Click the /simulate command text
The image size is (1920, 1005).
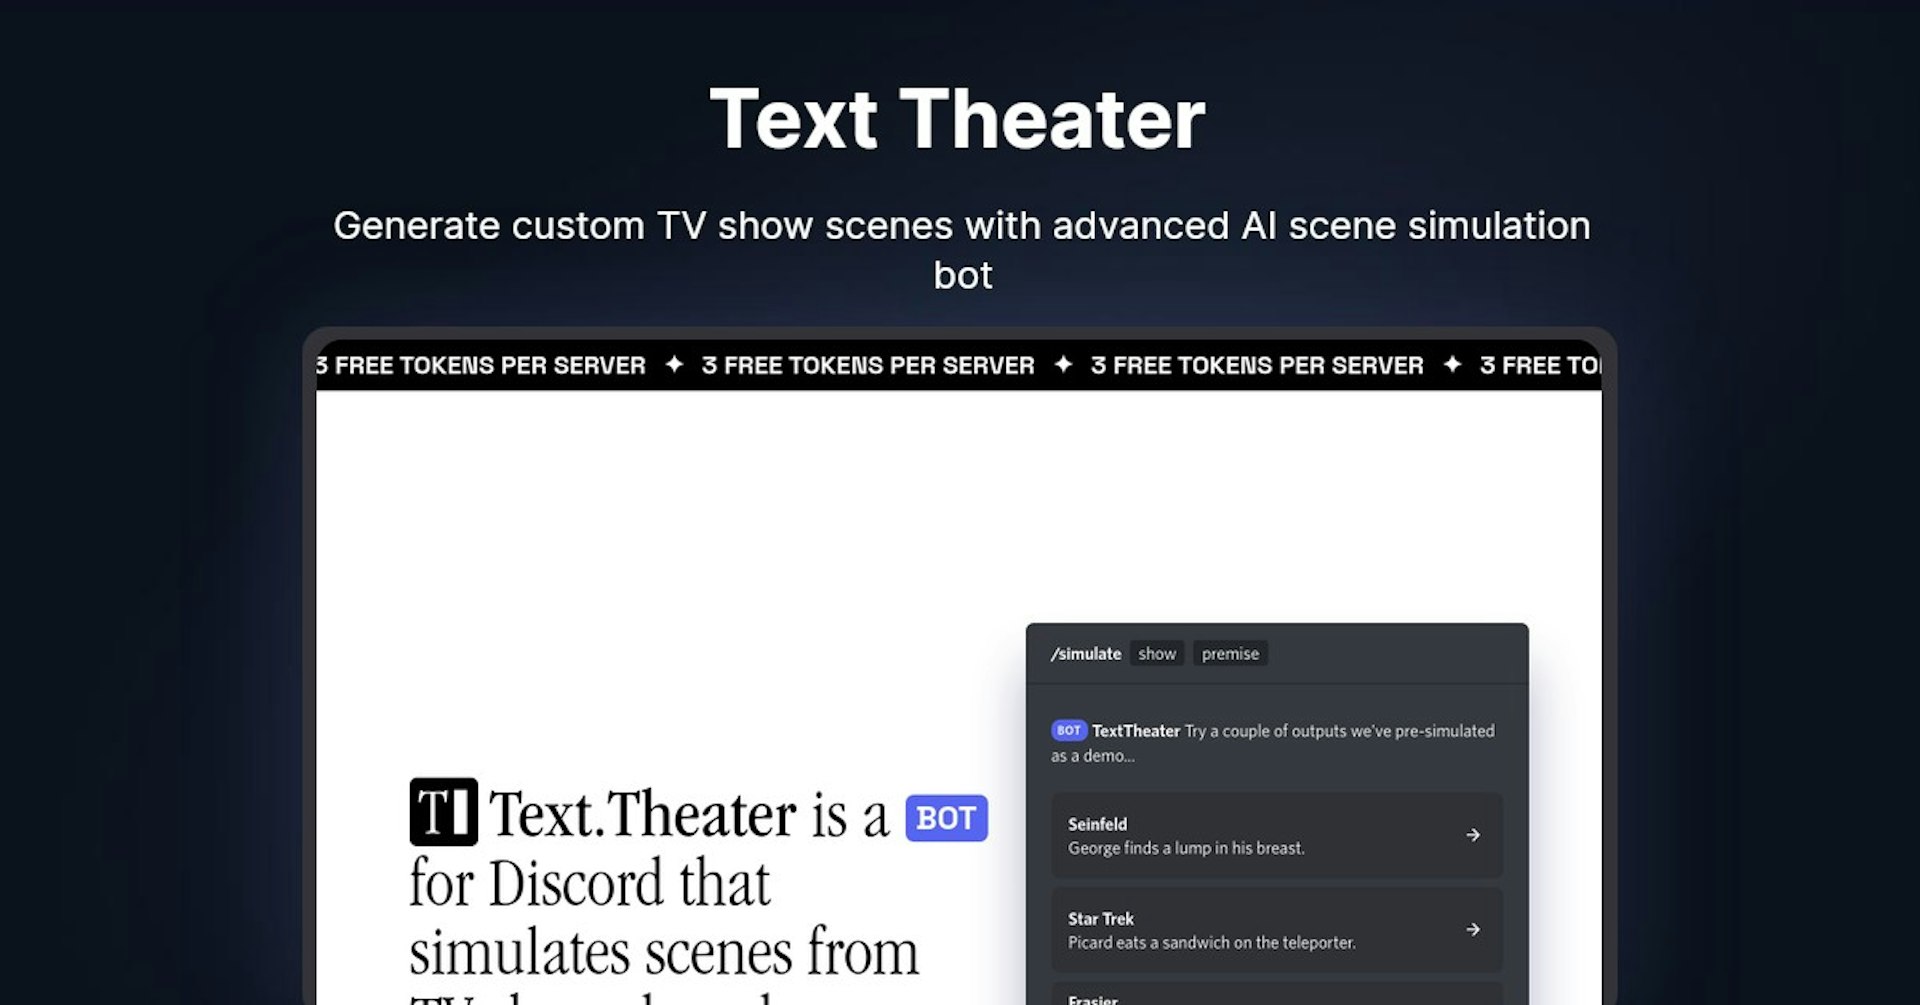coord(1086,654)
